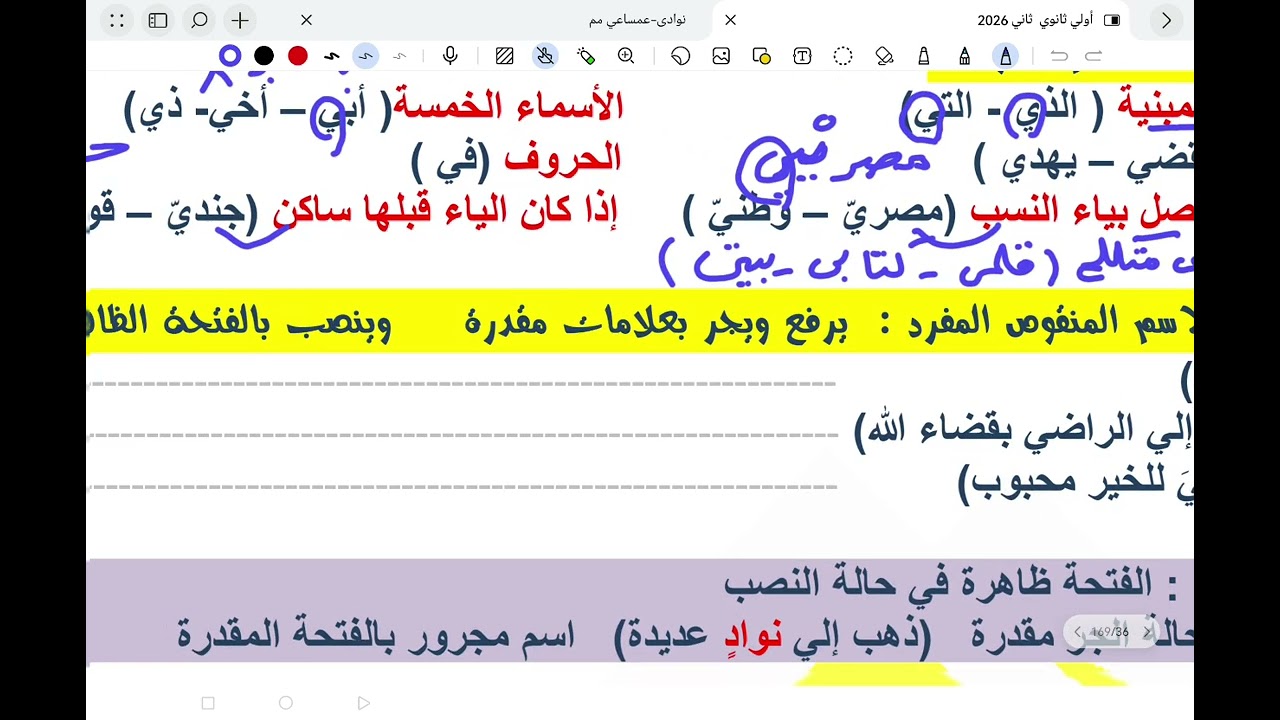Open the hatched page template icon
1280x720 pixels.
coord(504,56)
